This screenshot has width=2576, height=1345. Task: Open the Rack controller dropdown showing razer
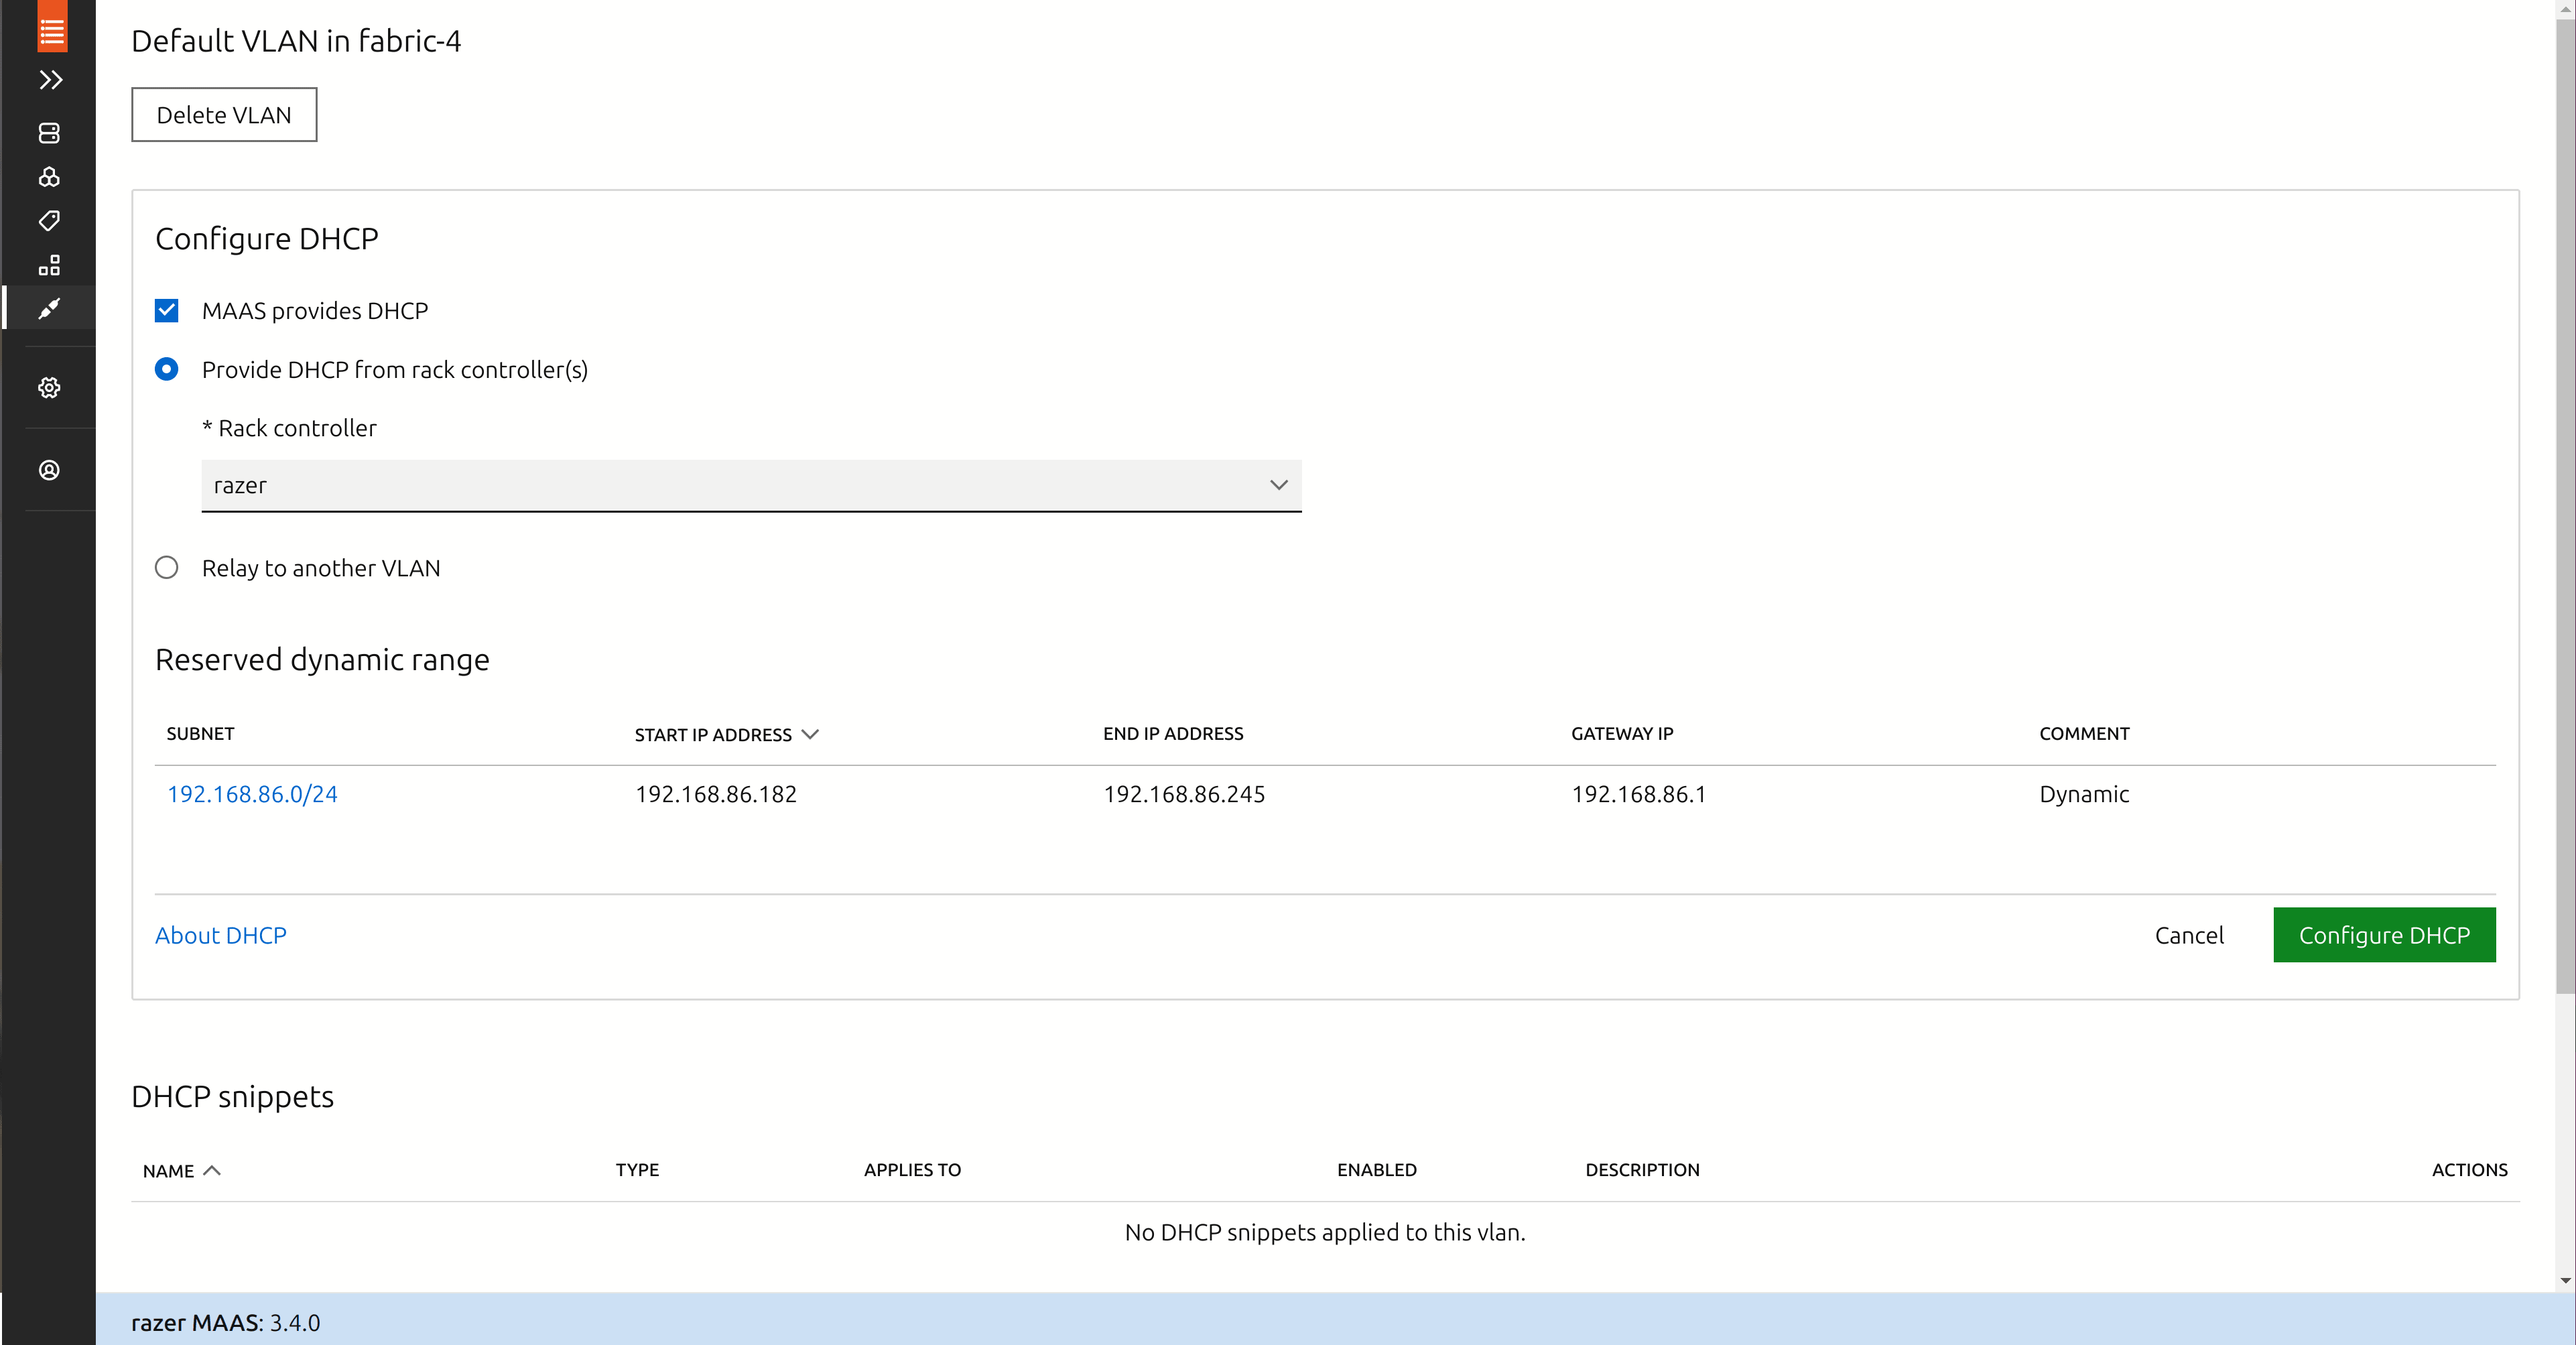click(751, 485)
